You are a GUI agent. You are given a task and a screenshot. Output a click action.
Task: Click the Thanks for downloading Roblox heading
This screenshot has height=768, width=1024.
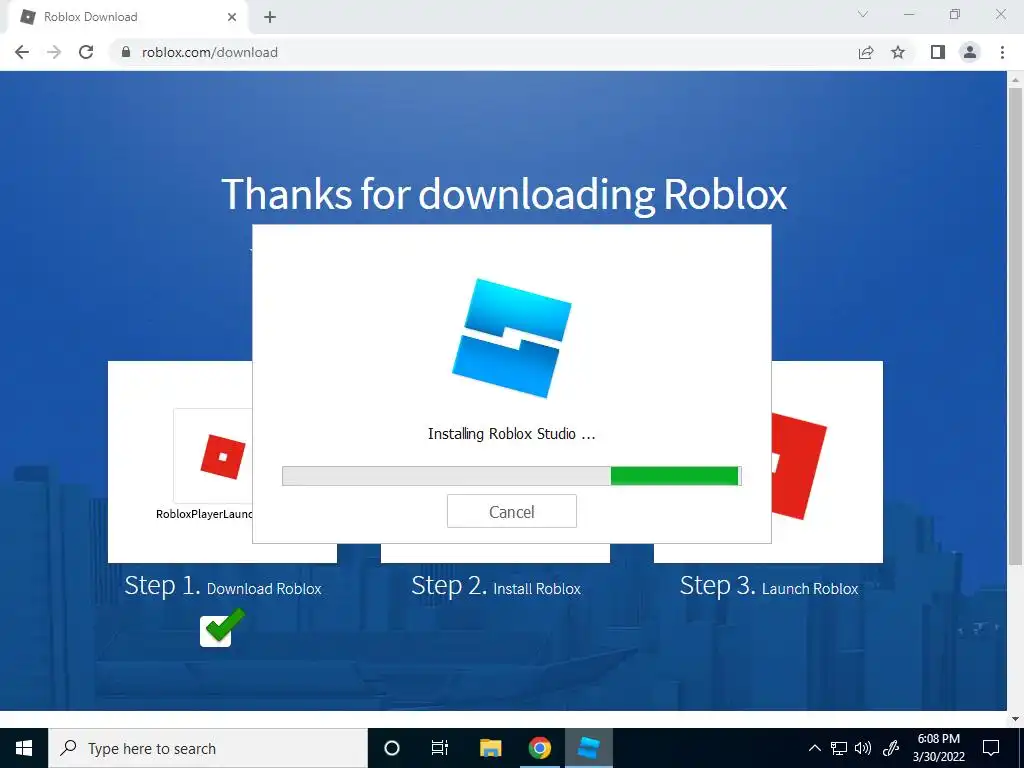pyautogui.click(x=504, y=194)
